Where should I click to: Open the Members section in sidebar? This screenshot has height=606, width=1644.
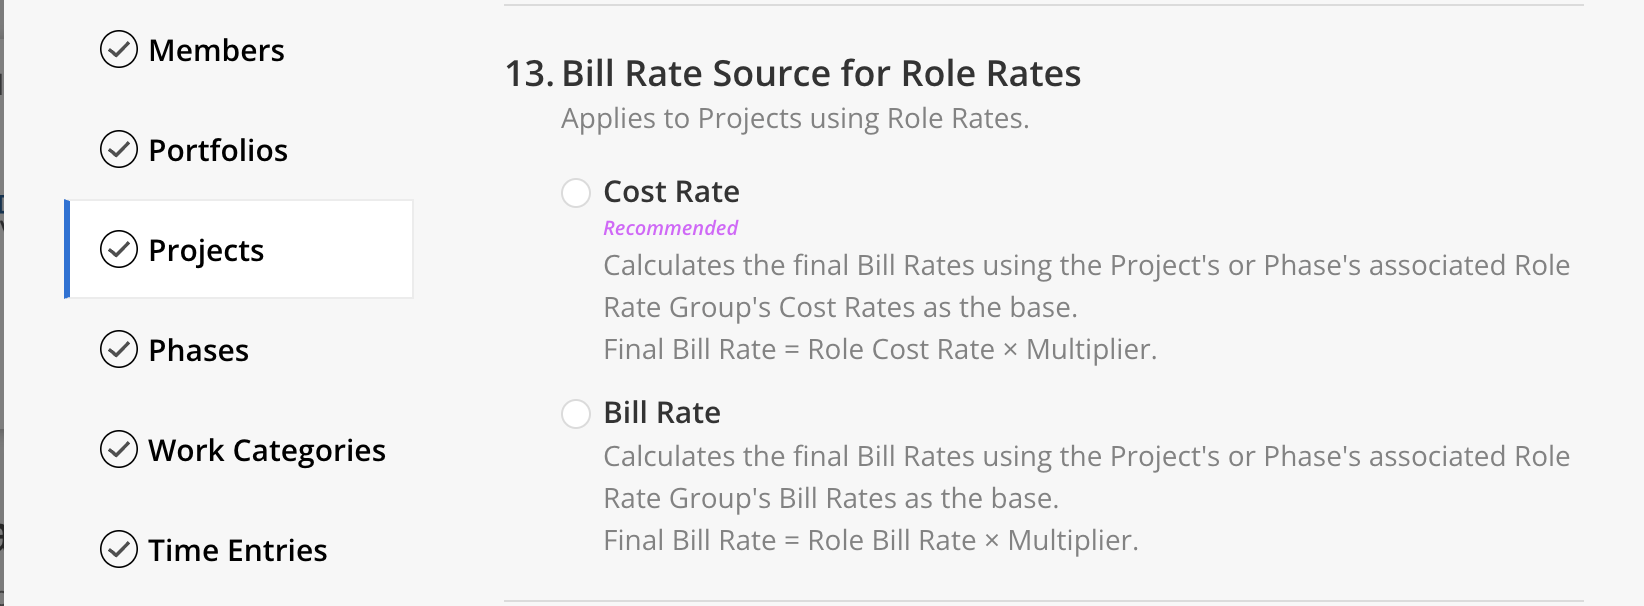pos(216,50)
